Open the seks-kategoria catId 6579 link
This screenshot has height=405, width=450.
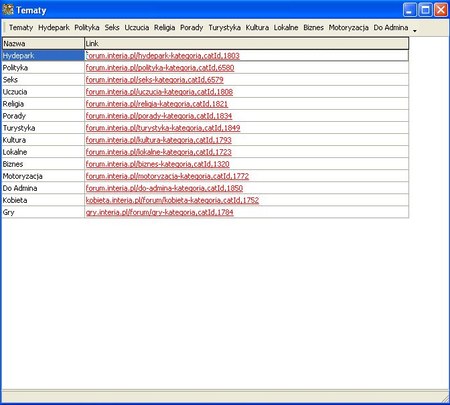[x=155, y=80]
